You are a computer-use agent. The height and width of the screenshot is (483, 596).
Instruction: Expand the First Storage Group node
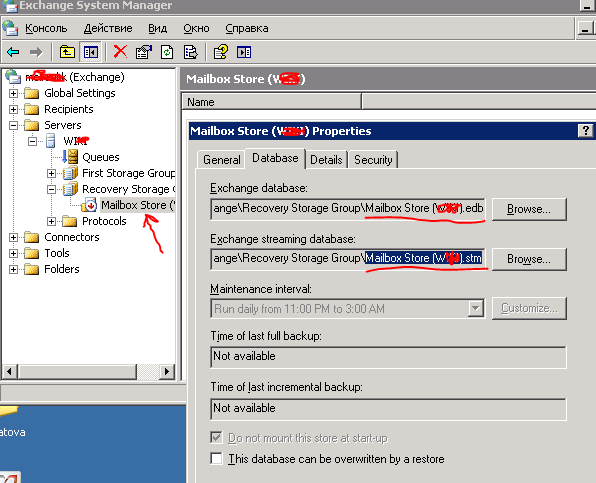click(x=51, y=173)
